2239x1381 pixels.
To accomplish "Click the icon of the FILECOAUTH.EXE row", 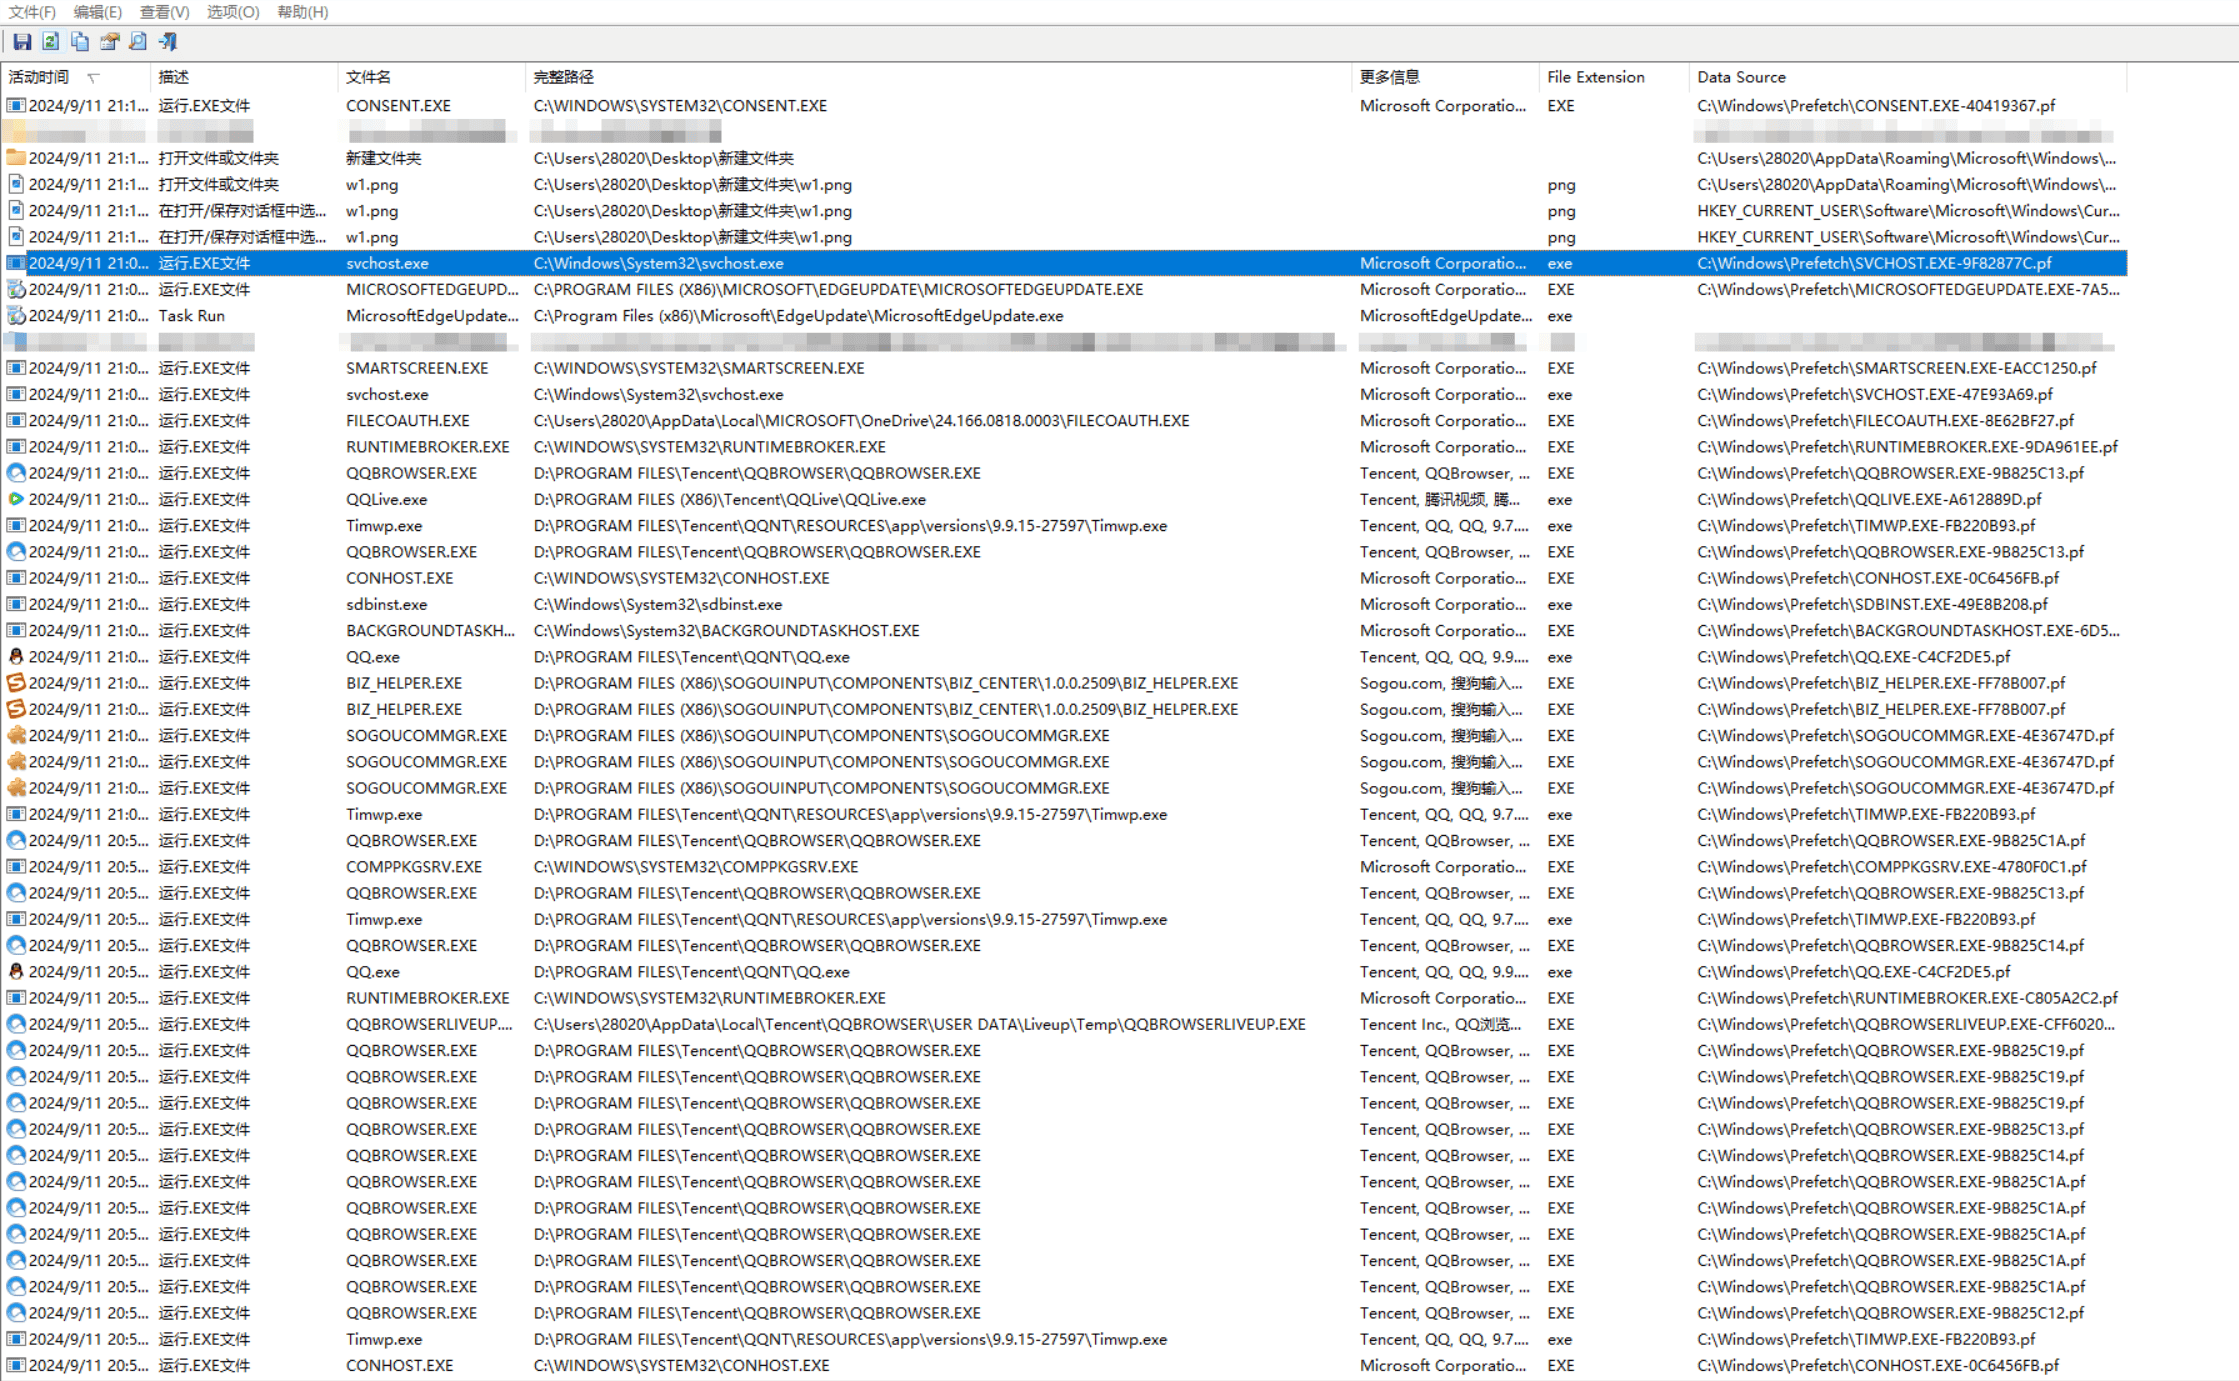I will click(x=16, y=420).
